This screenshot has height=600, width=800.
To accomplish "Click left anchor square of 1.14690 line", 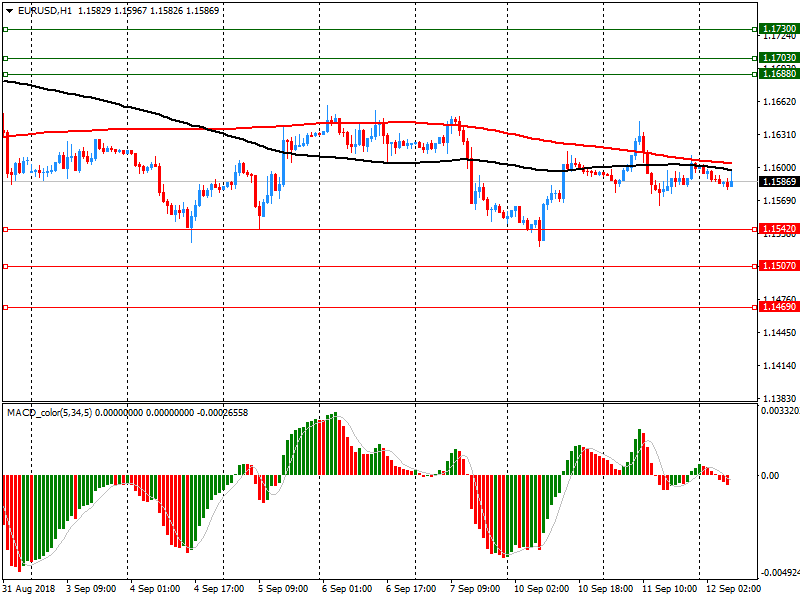I will [5, 307].
